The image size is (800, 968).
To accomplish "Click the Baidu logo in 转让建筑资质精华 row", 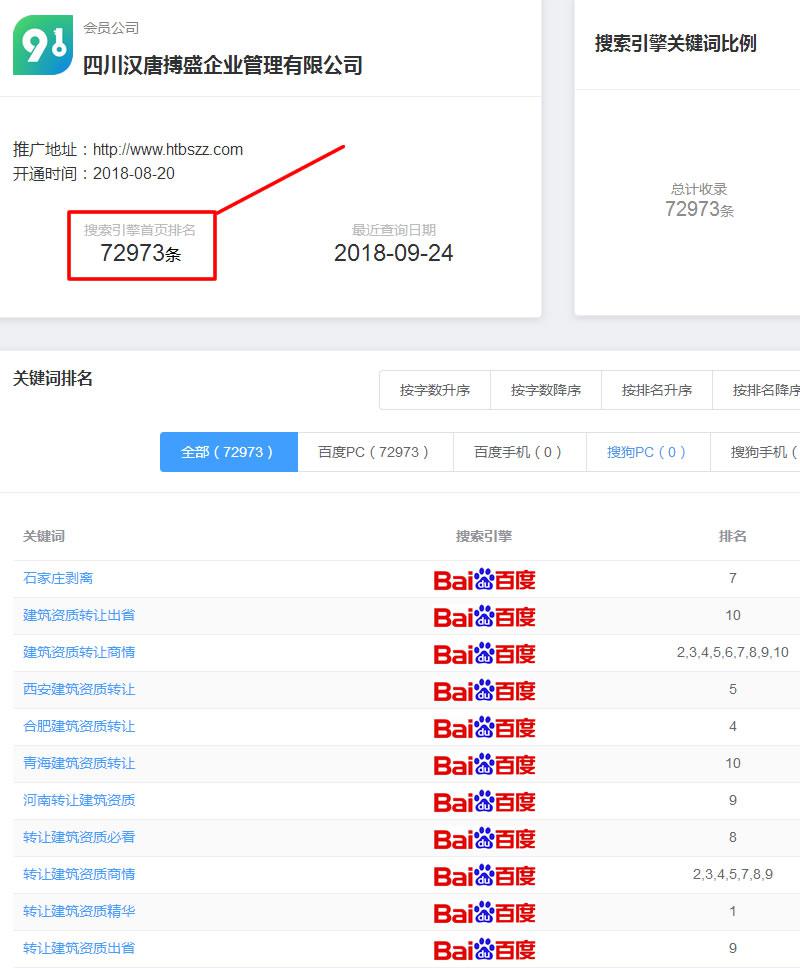I will coord(485,913).
